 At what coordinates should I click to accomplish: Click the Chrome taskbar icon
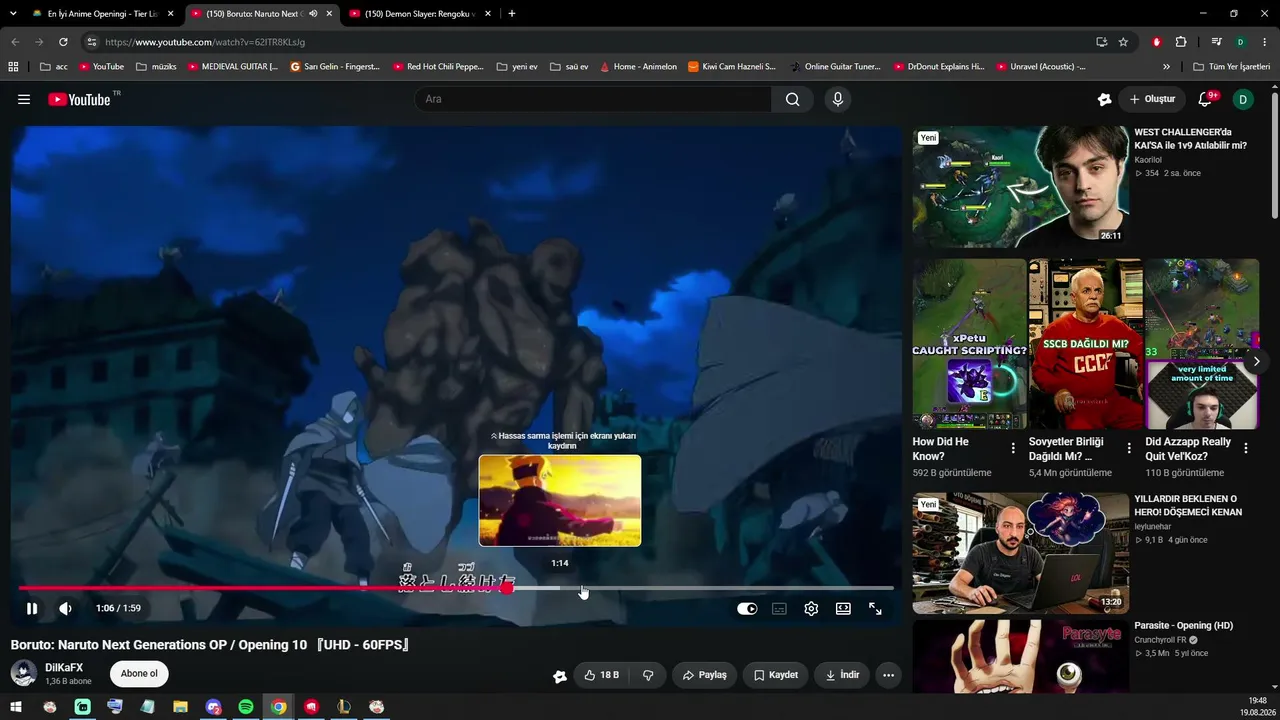[x=279, y=707]
